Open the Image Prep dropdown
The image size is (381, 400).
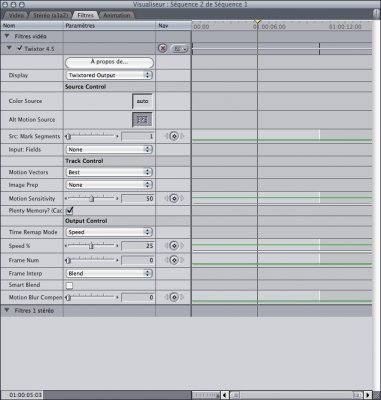tap(109, 185)
